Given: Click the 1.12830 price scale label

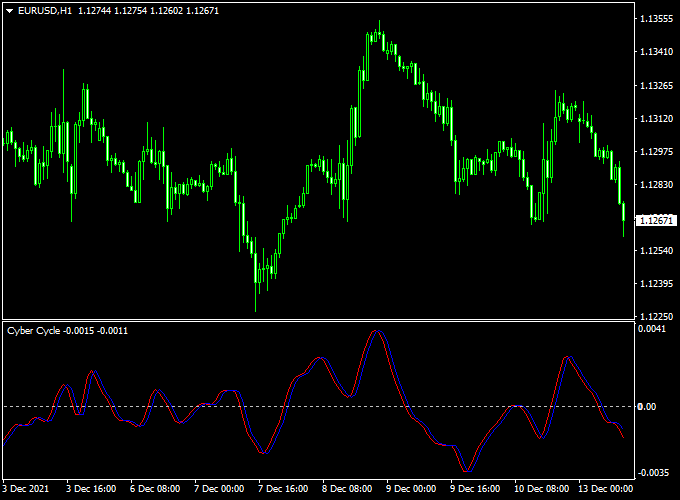Looking at the screenshot, I should coord(657,185).
